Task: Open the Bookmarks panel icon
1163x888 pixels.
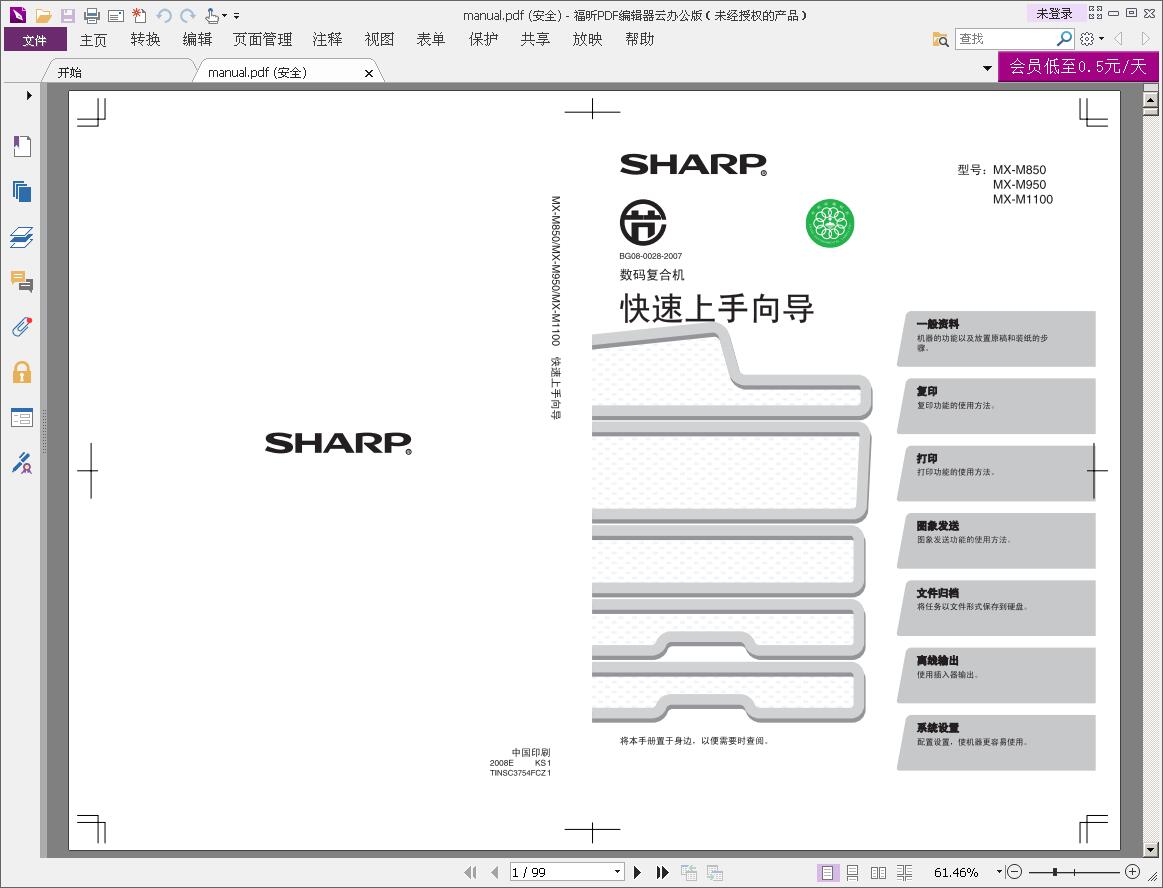Action: pyautogui.click(x=22, y=146)
